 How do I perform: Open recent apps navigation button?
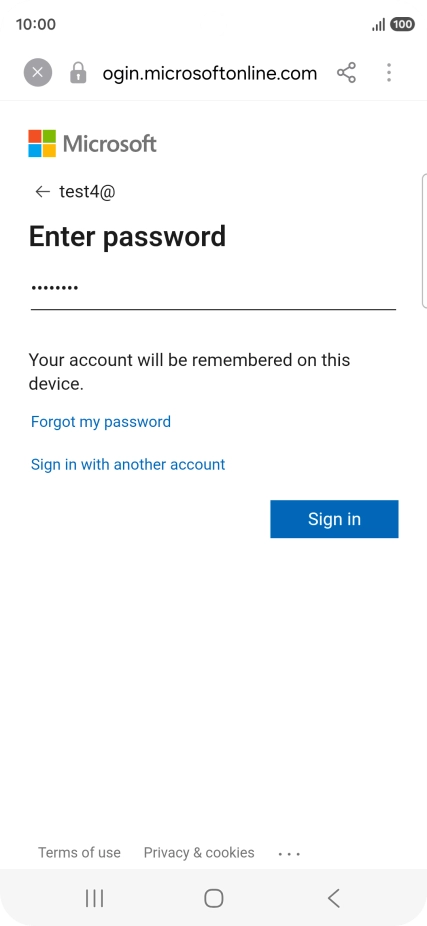[94, 898]
